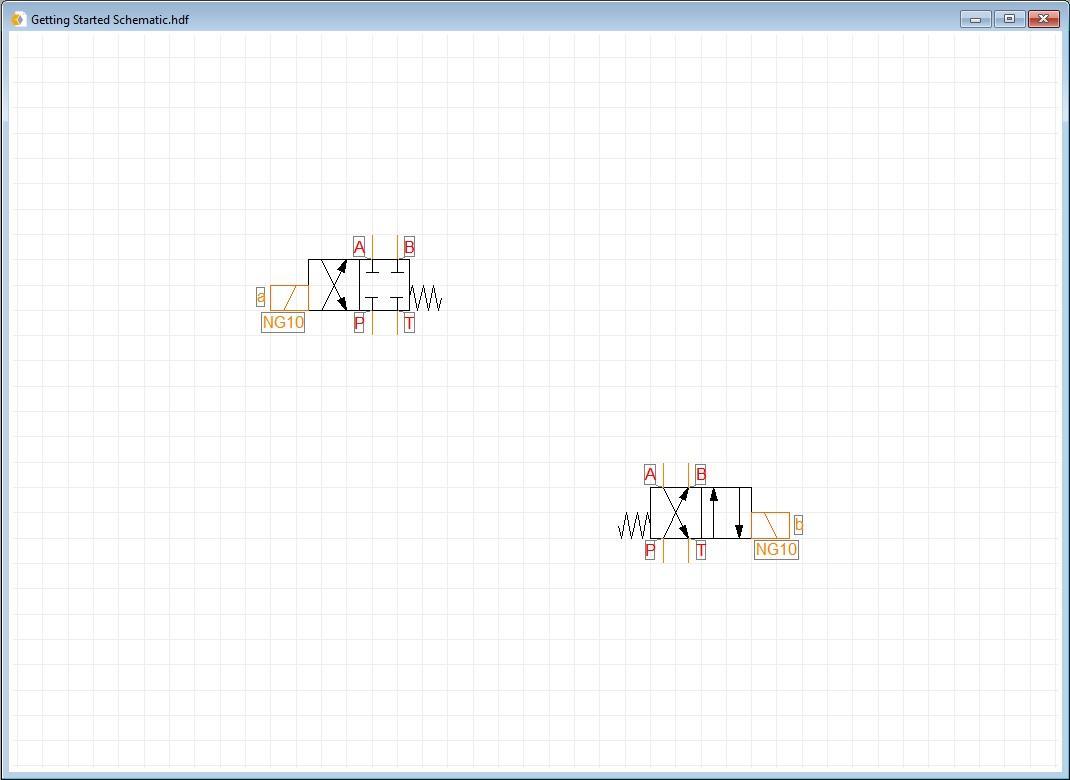Select solenoid actuator symbol of right valve
Image resolution: width=1070 pixels, height=780 pixels.
point(770,525)
